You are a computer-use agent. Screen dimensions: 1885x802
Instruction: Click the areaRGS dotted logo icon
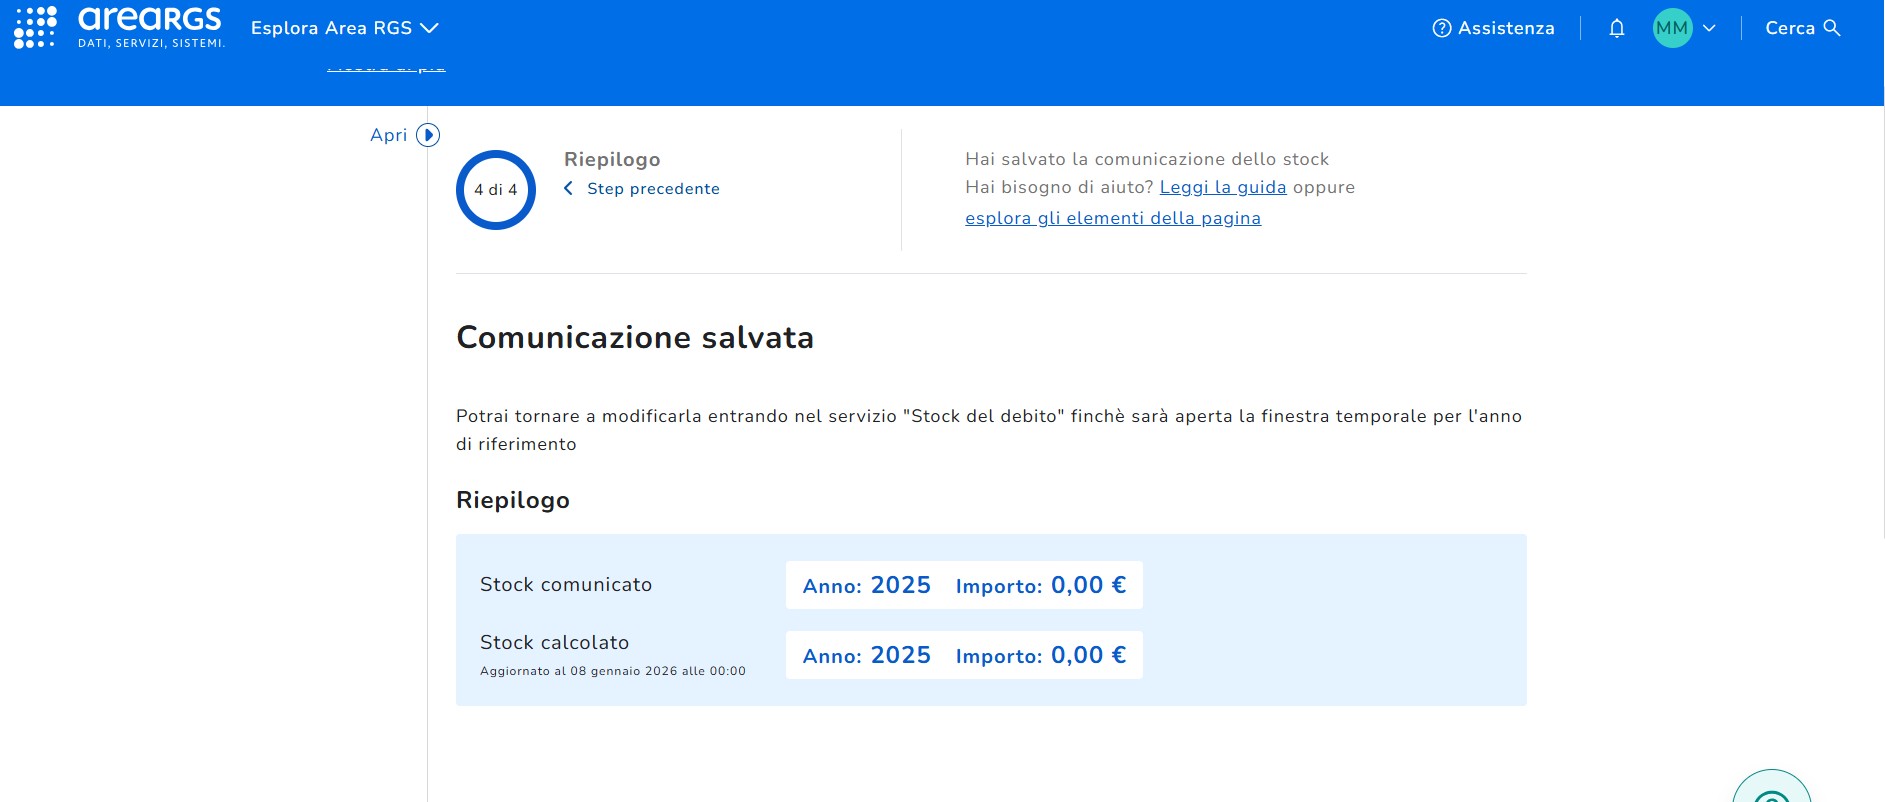coord(35,27)
